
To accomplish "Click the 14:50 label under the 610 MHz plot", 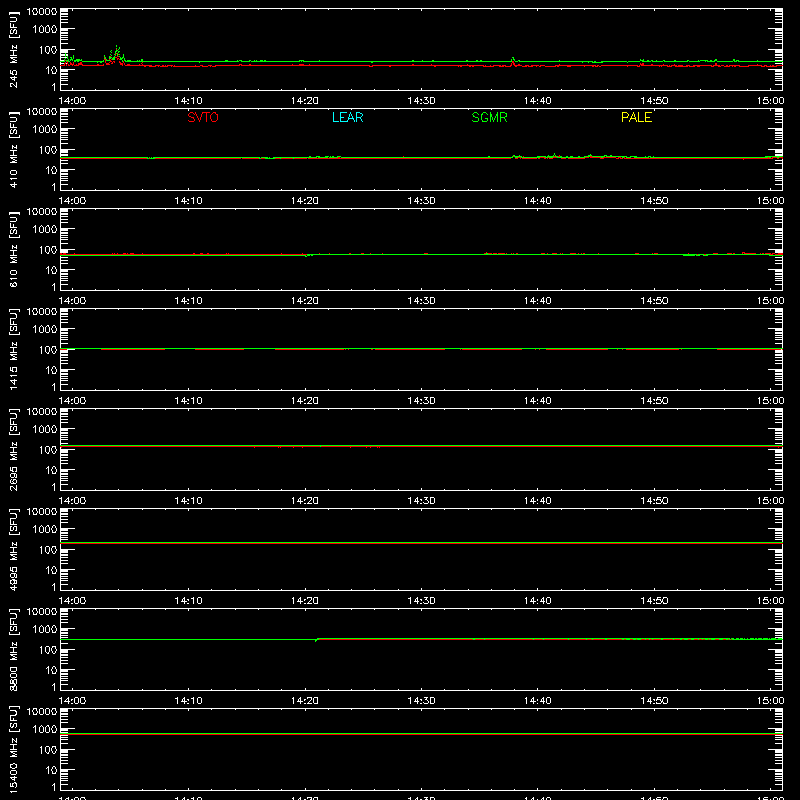I will pos(654,301).
